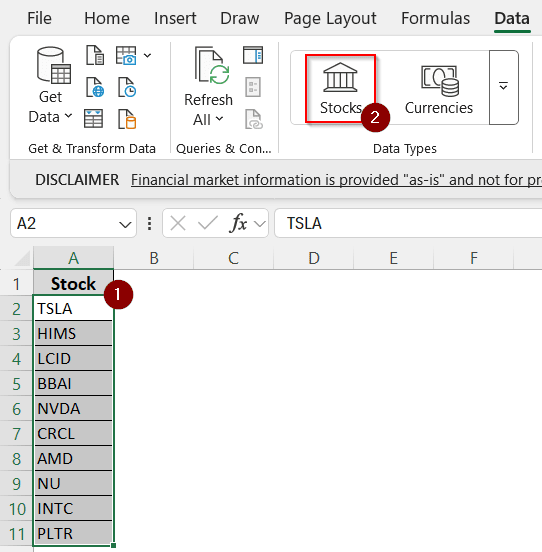Select row 2 header

point(16,309)
